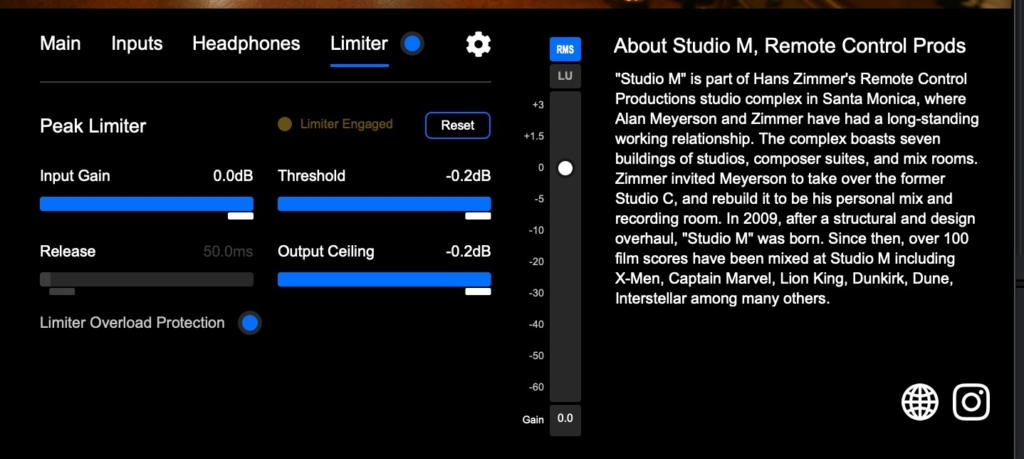Click the Input Gain slider bar
This screenshot has width=1024, height=459.
pos(146,204)
